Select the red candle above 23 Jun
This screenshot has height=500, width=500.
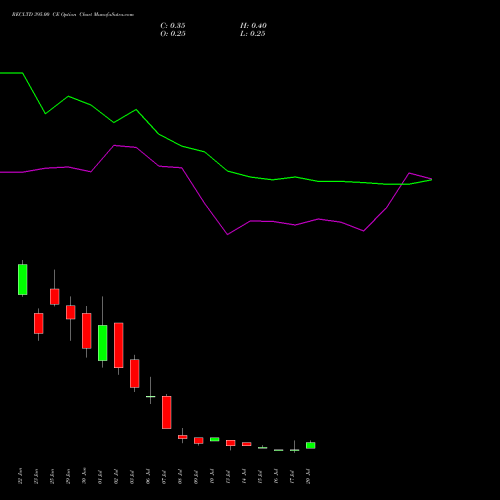(38, 323)
